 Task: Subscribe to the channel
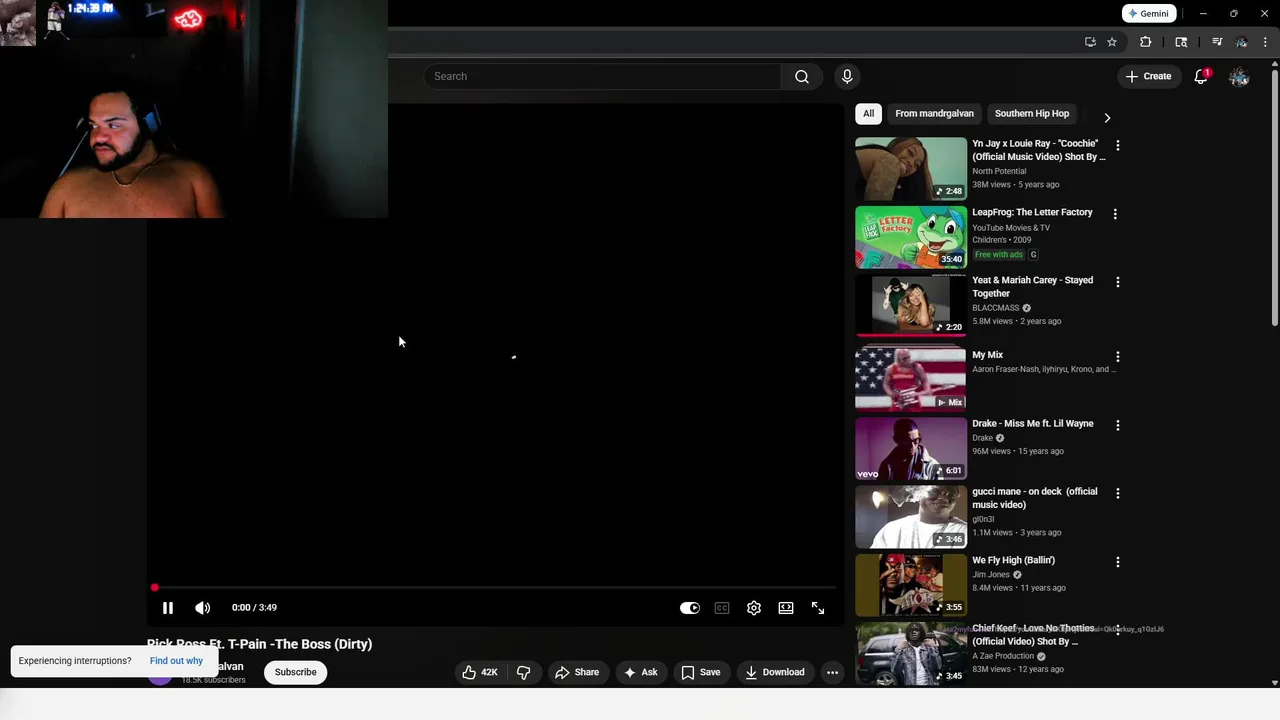pyautogui.click(x=296, y=673)
